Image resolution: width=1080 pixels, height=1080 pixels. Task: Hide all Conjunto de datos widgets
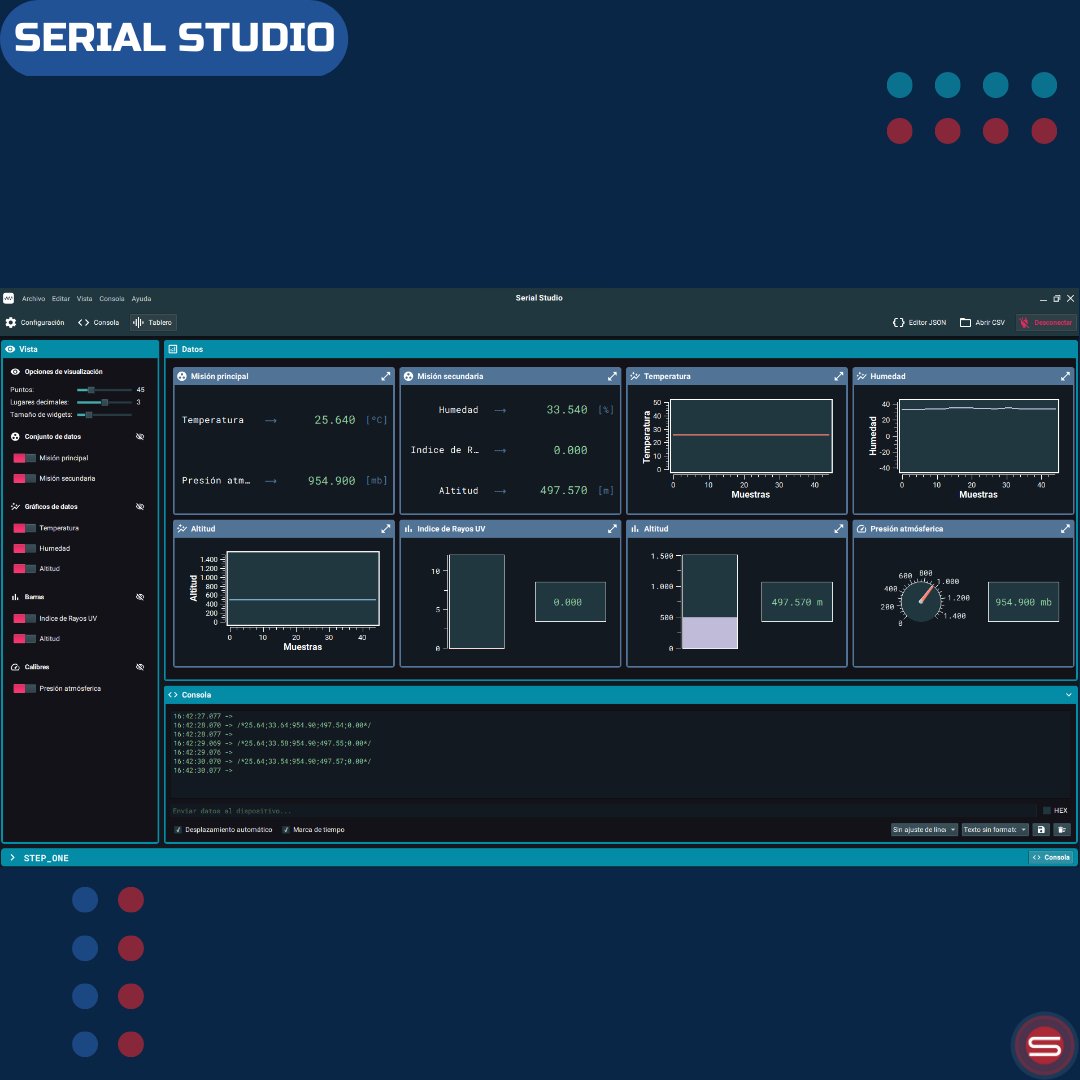pyautogui.click(x=140, y=437)
